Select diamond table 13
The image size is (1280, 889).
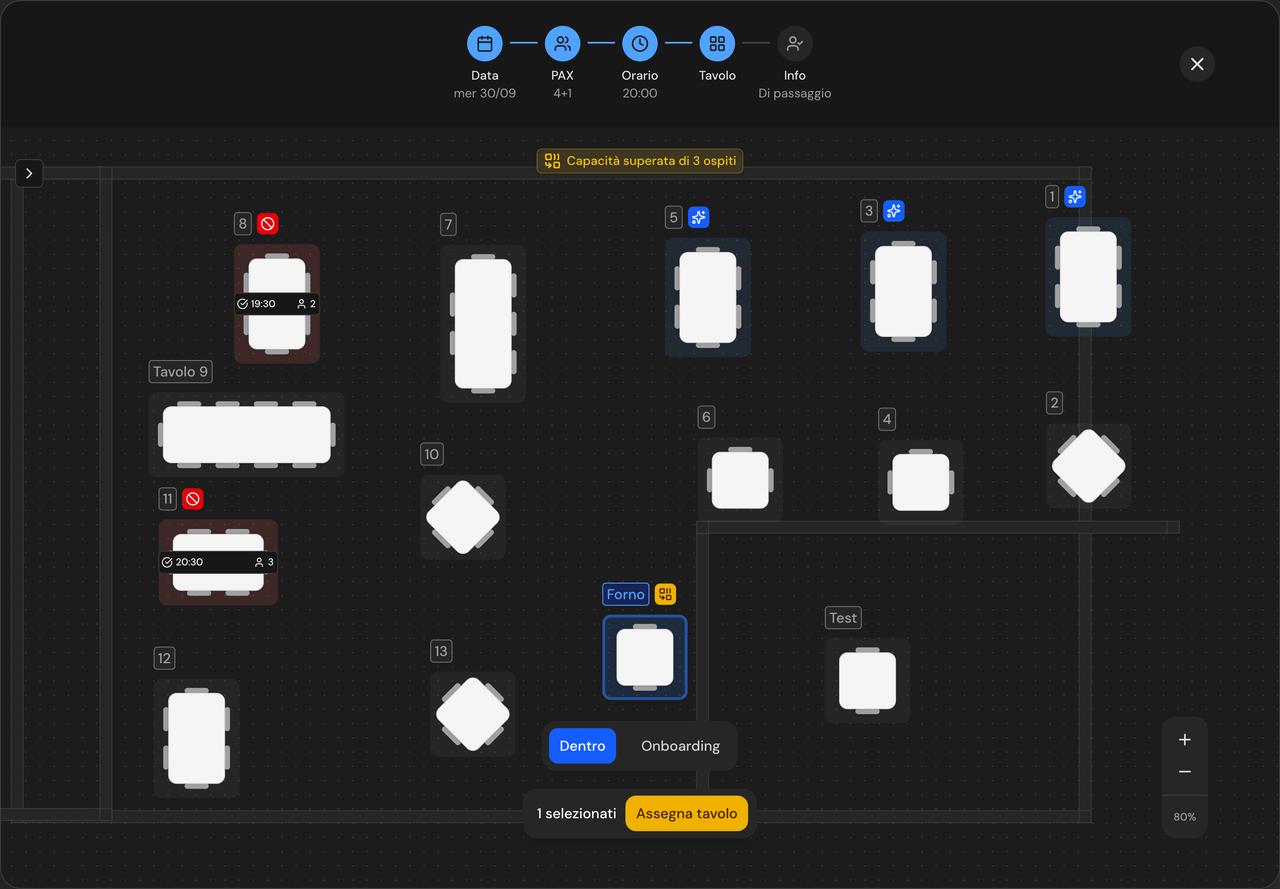pos(473,714)
